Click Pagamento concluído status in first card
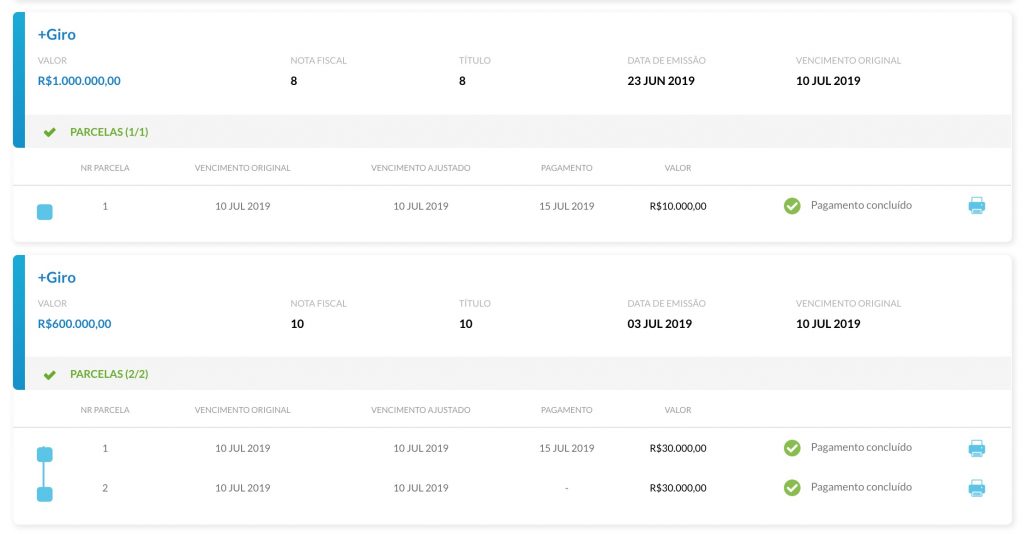1024x534 pixels. point(861,205)
